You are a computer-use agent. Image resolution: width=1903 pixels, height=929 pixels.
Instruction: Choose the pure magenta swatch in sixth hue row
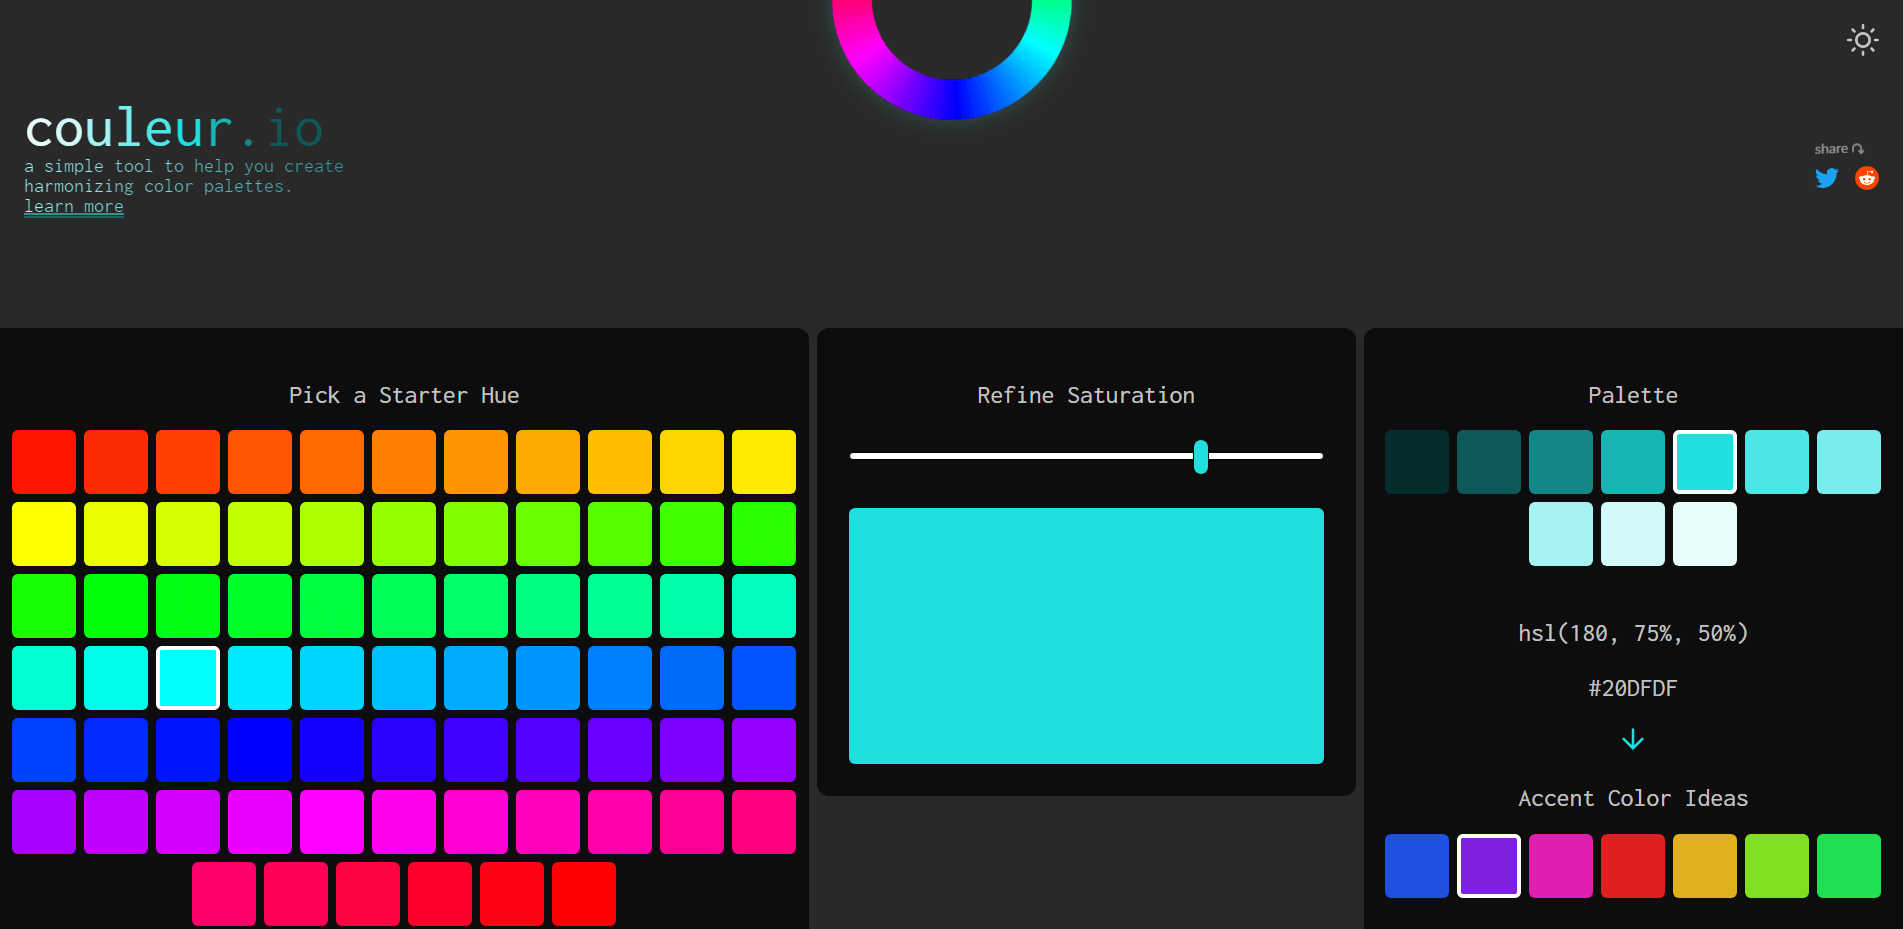click(x=332, y=822)
